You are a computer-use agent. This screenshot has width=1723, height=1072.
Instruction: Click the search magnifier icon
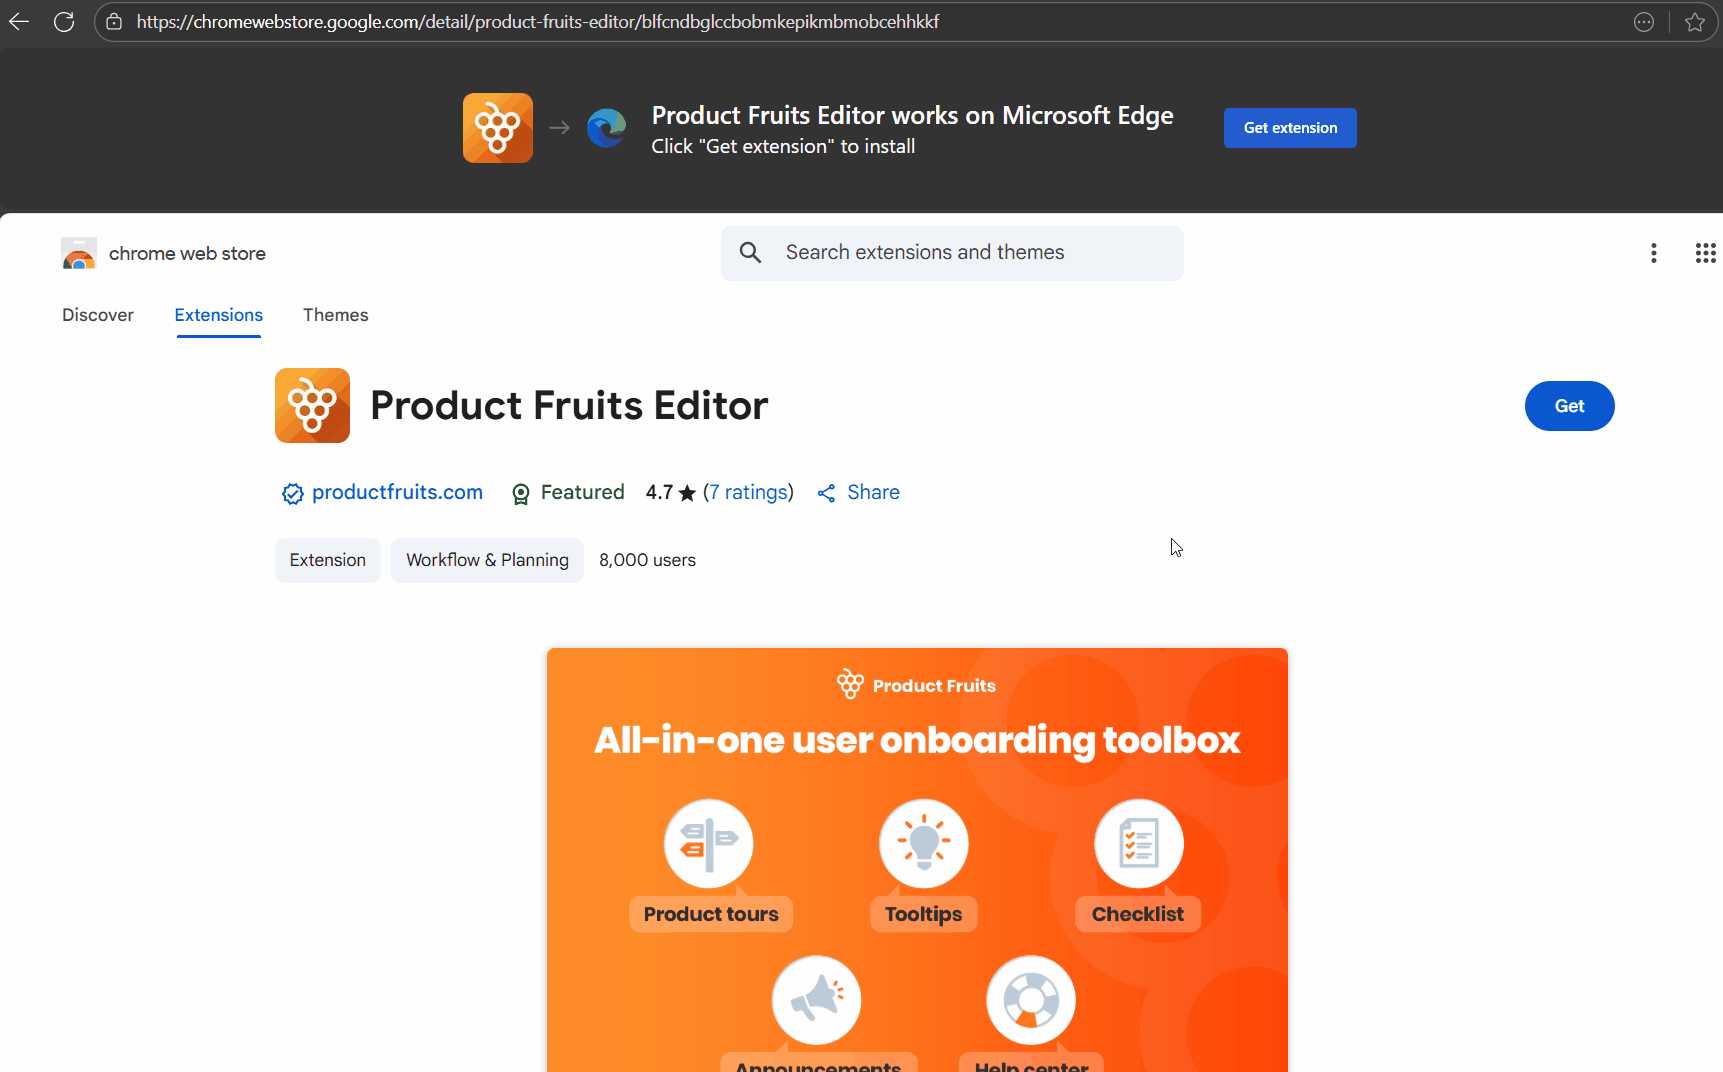750,253
